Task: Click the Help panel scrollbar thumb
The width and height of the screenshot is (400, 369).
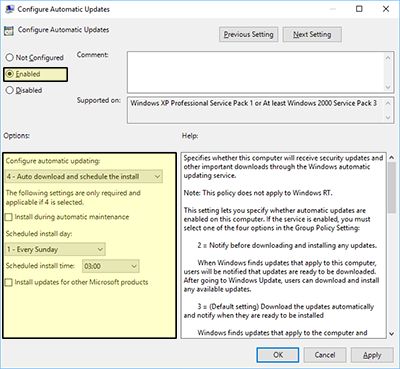Action: pos(392,188)
